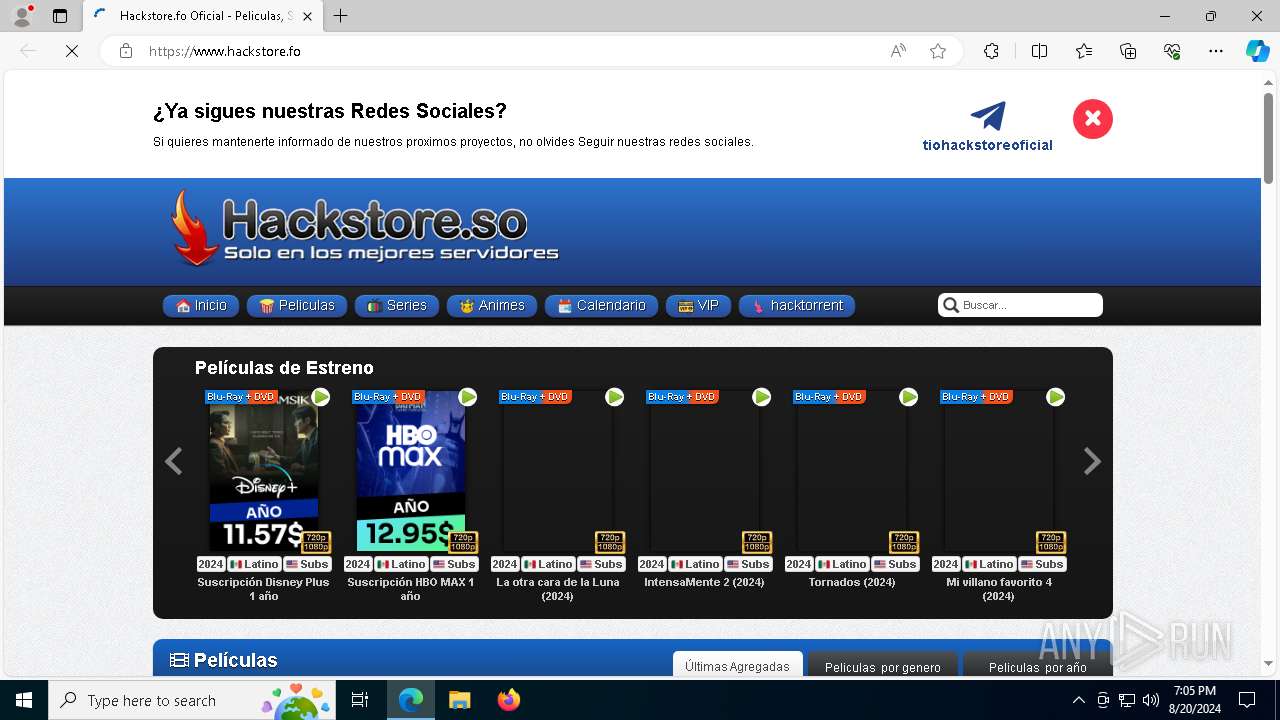1280x720 pixels.
Task: Click IntensaMente 2 (2024) title link
Action: click(x=704, y=582)
